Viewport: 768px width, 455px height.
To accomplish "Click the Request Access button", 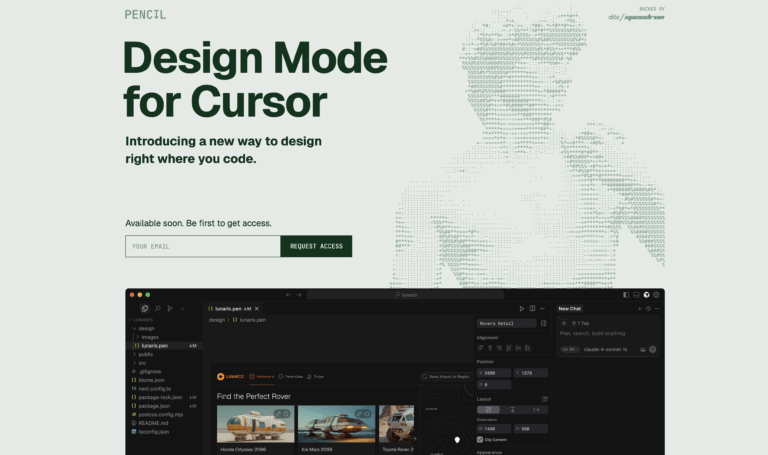I will click(316, 246).
